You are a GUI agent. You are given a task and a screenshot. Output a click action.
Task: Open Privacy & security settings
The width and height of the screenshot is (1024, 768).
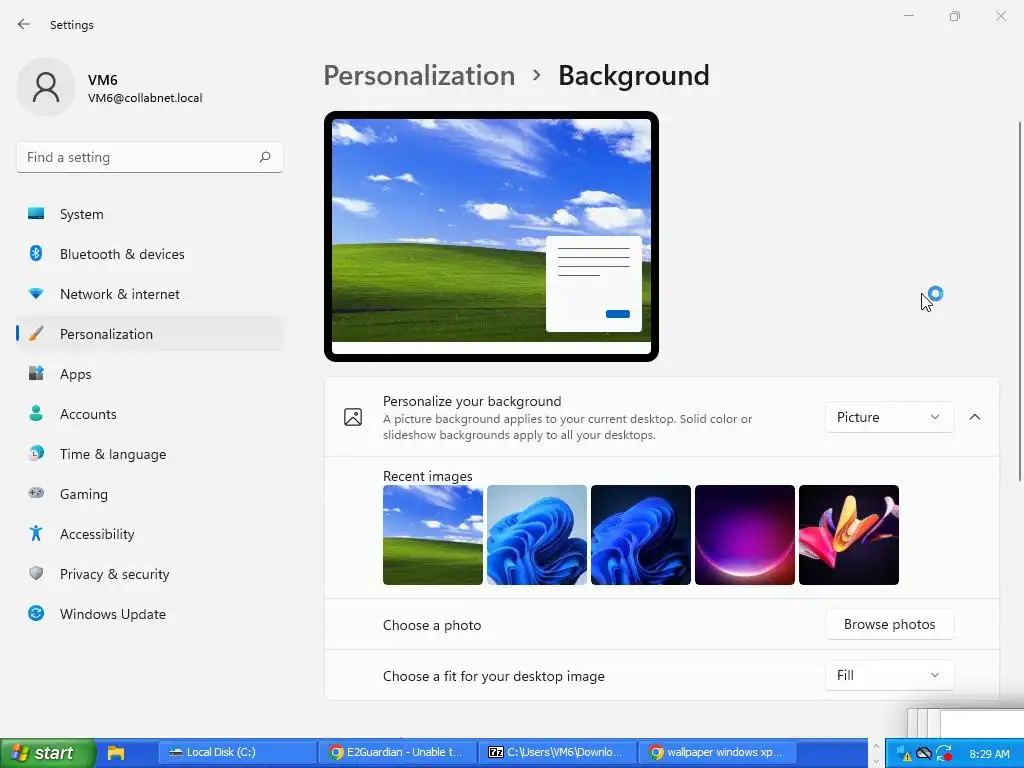[x=150, y=574]
